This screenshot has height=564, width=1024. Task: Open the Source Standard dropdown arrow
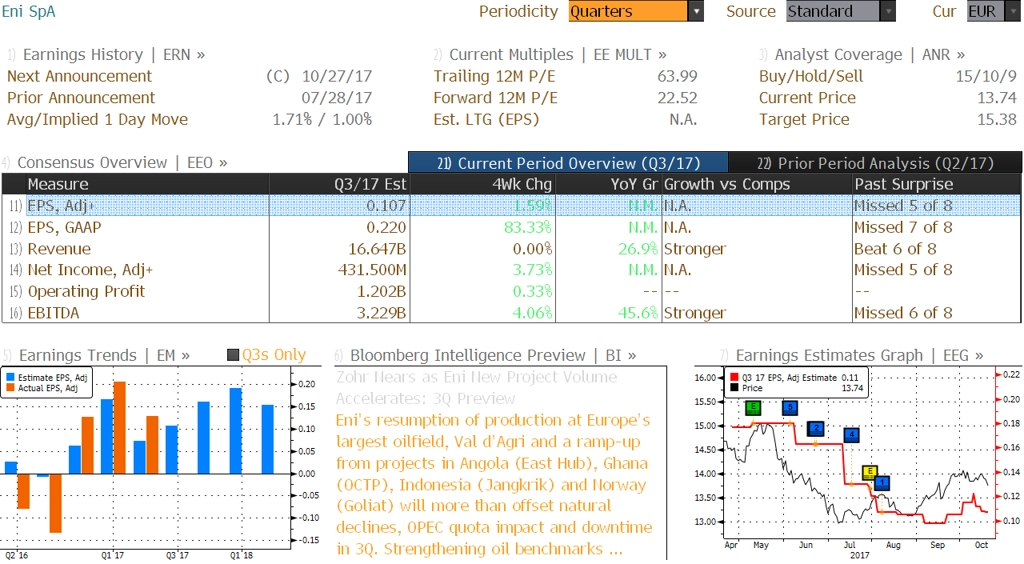point(888,11)
